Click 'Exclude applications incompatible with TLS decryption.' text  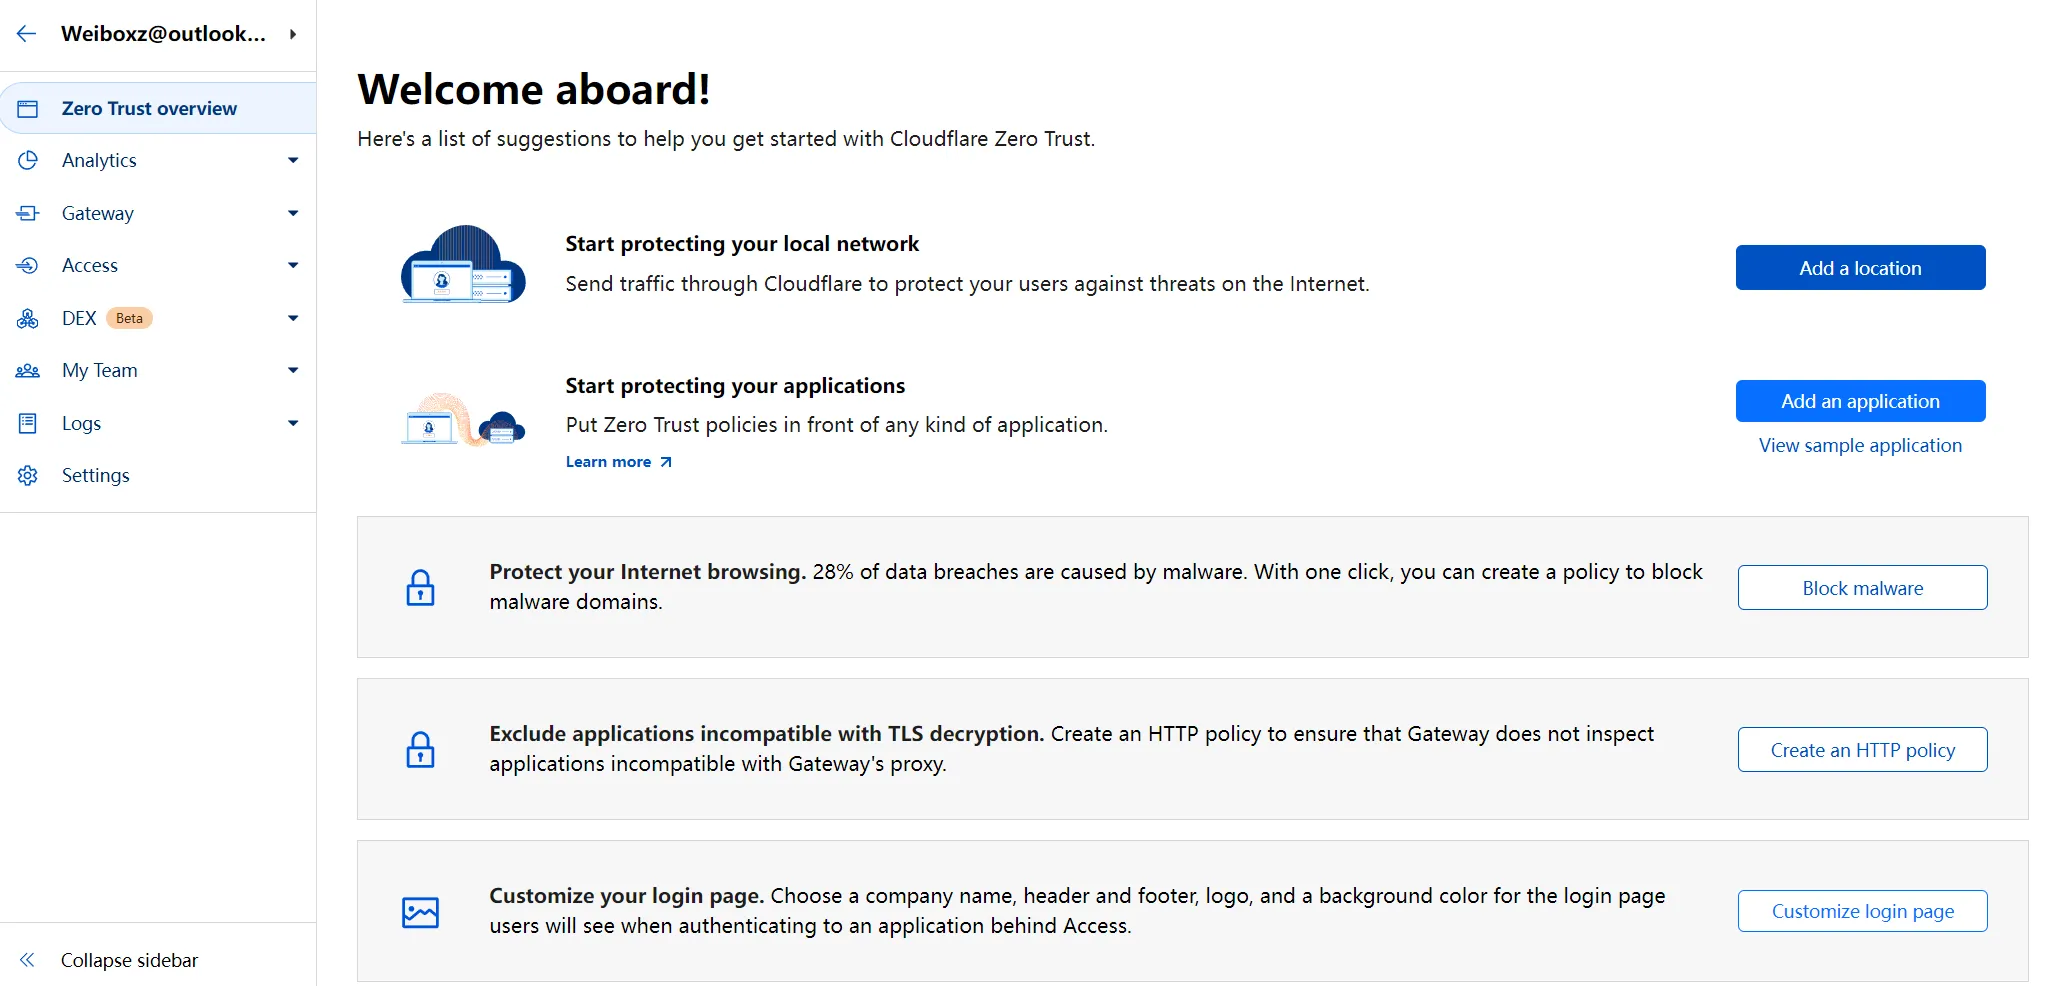tap(766, 734)
